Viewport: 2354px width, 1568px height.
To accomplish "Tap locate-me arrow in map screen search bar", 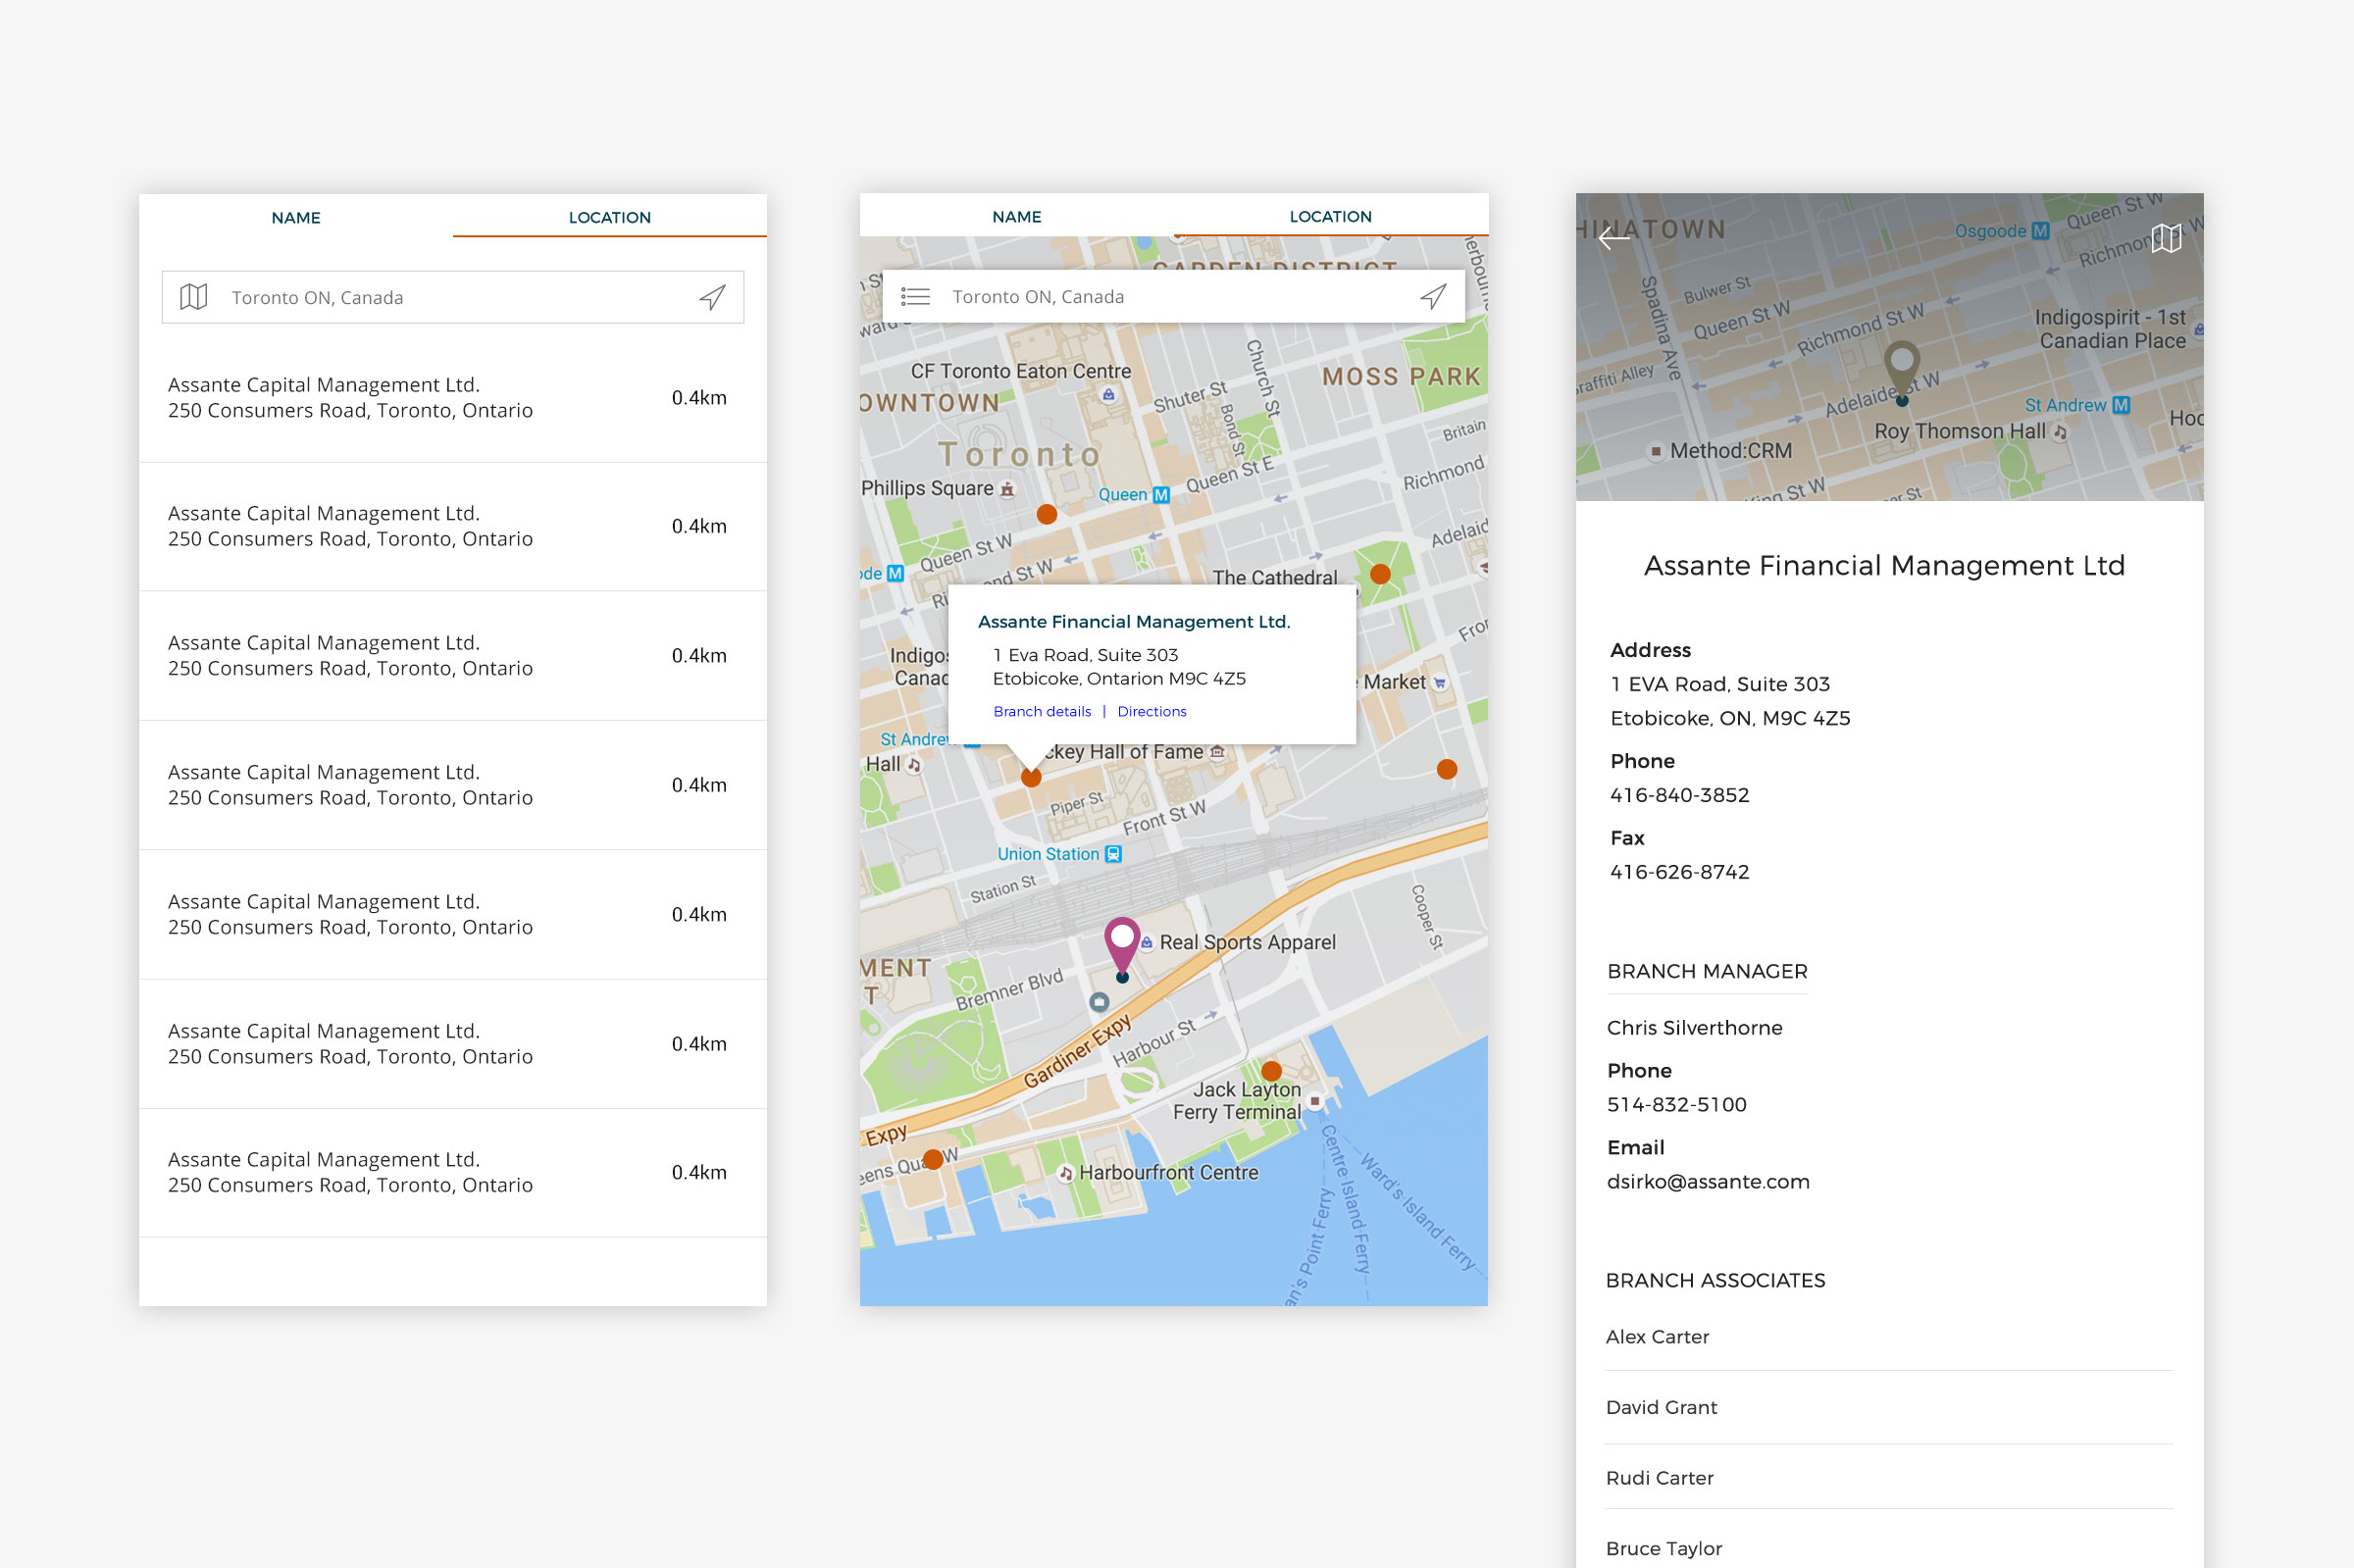I will pyautogui.click(x=1433, y=297).
